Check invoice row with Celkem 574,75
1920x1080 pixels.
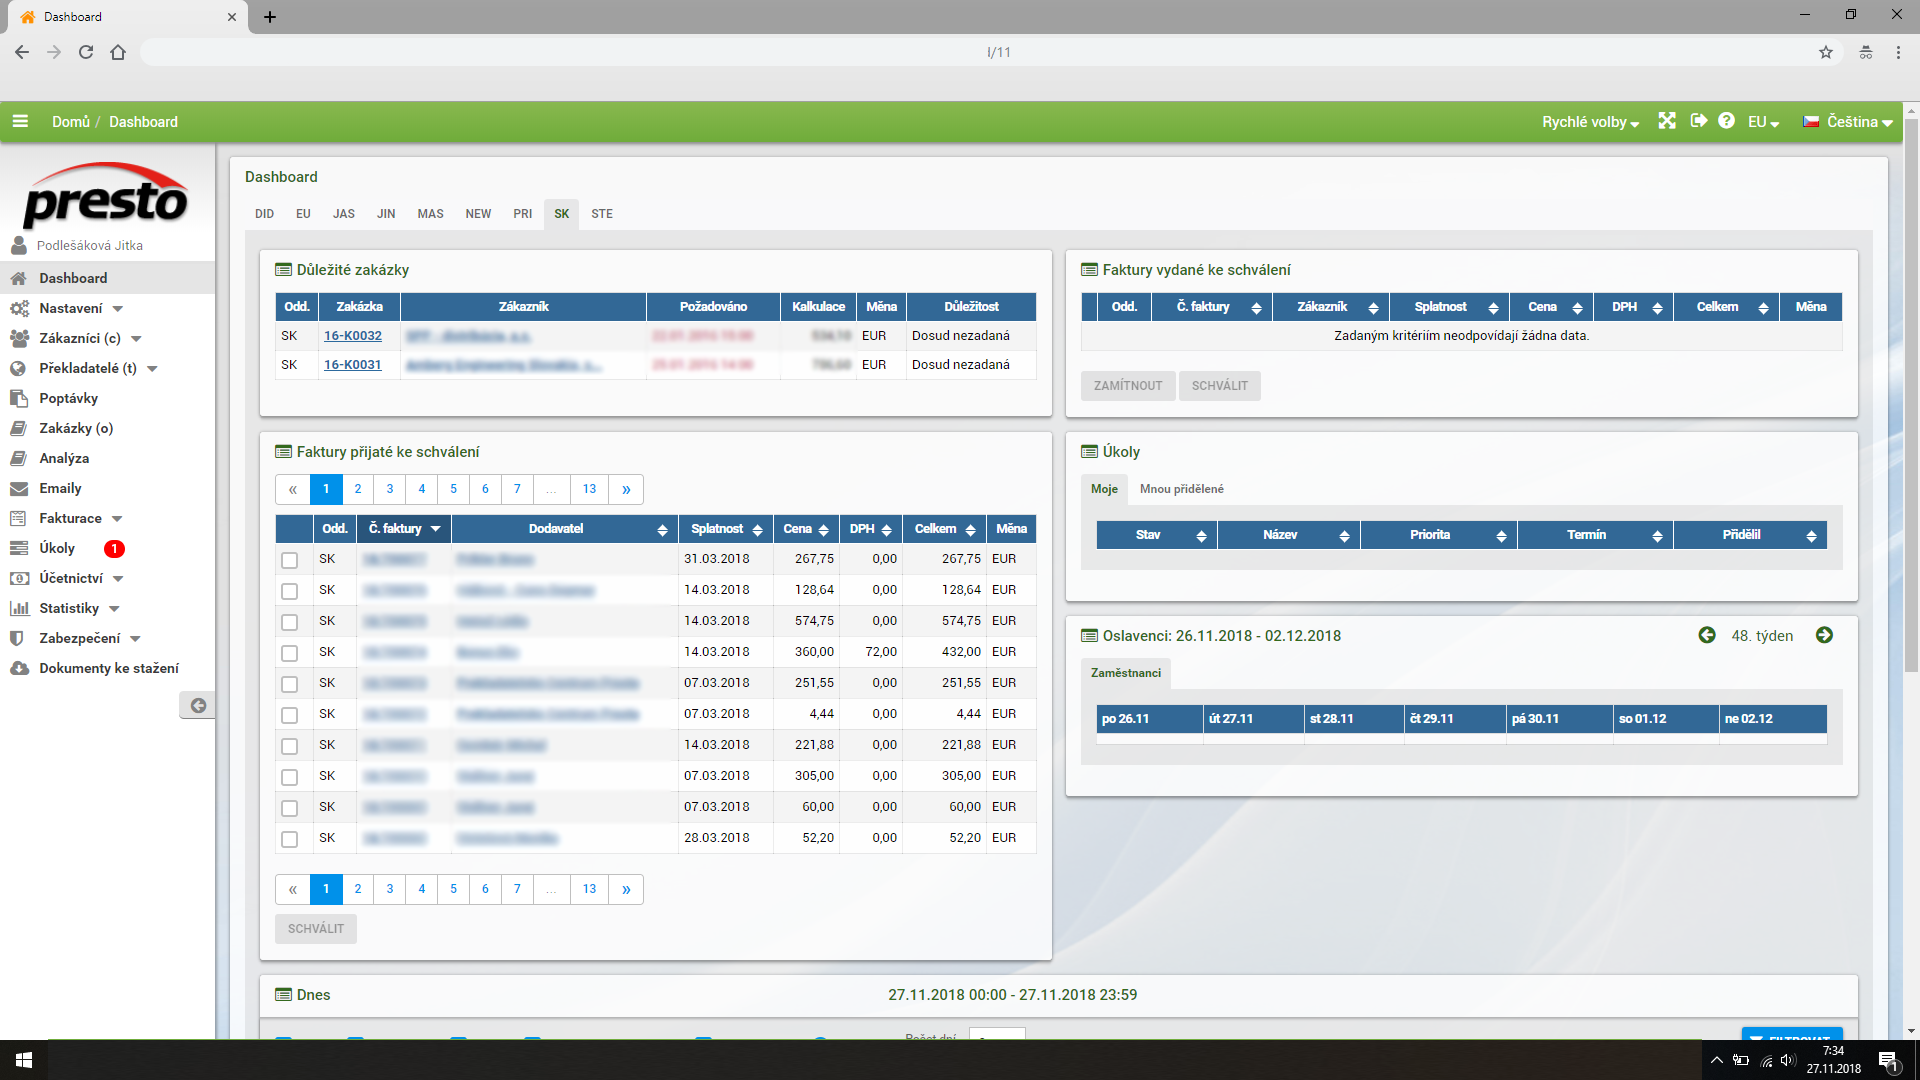[290, 622]
